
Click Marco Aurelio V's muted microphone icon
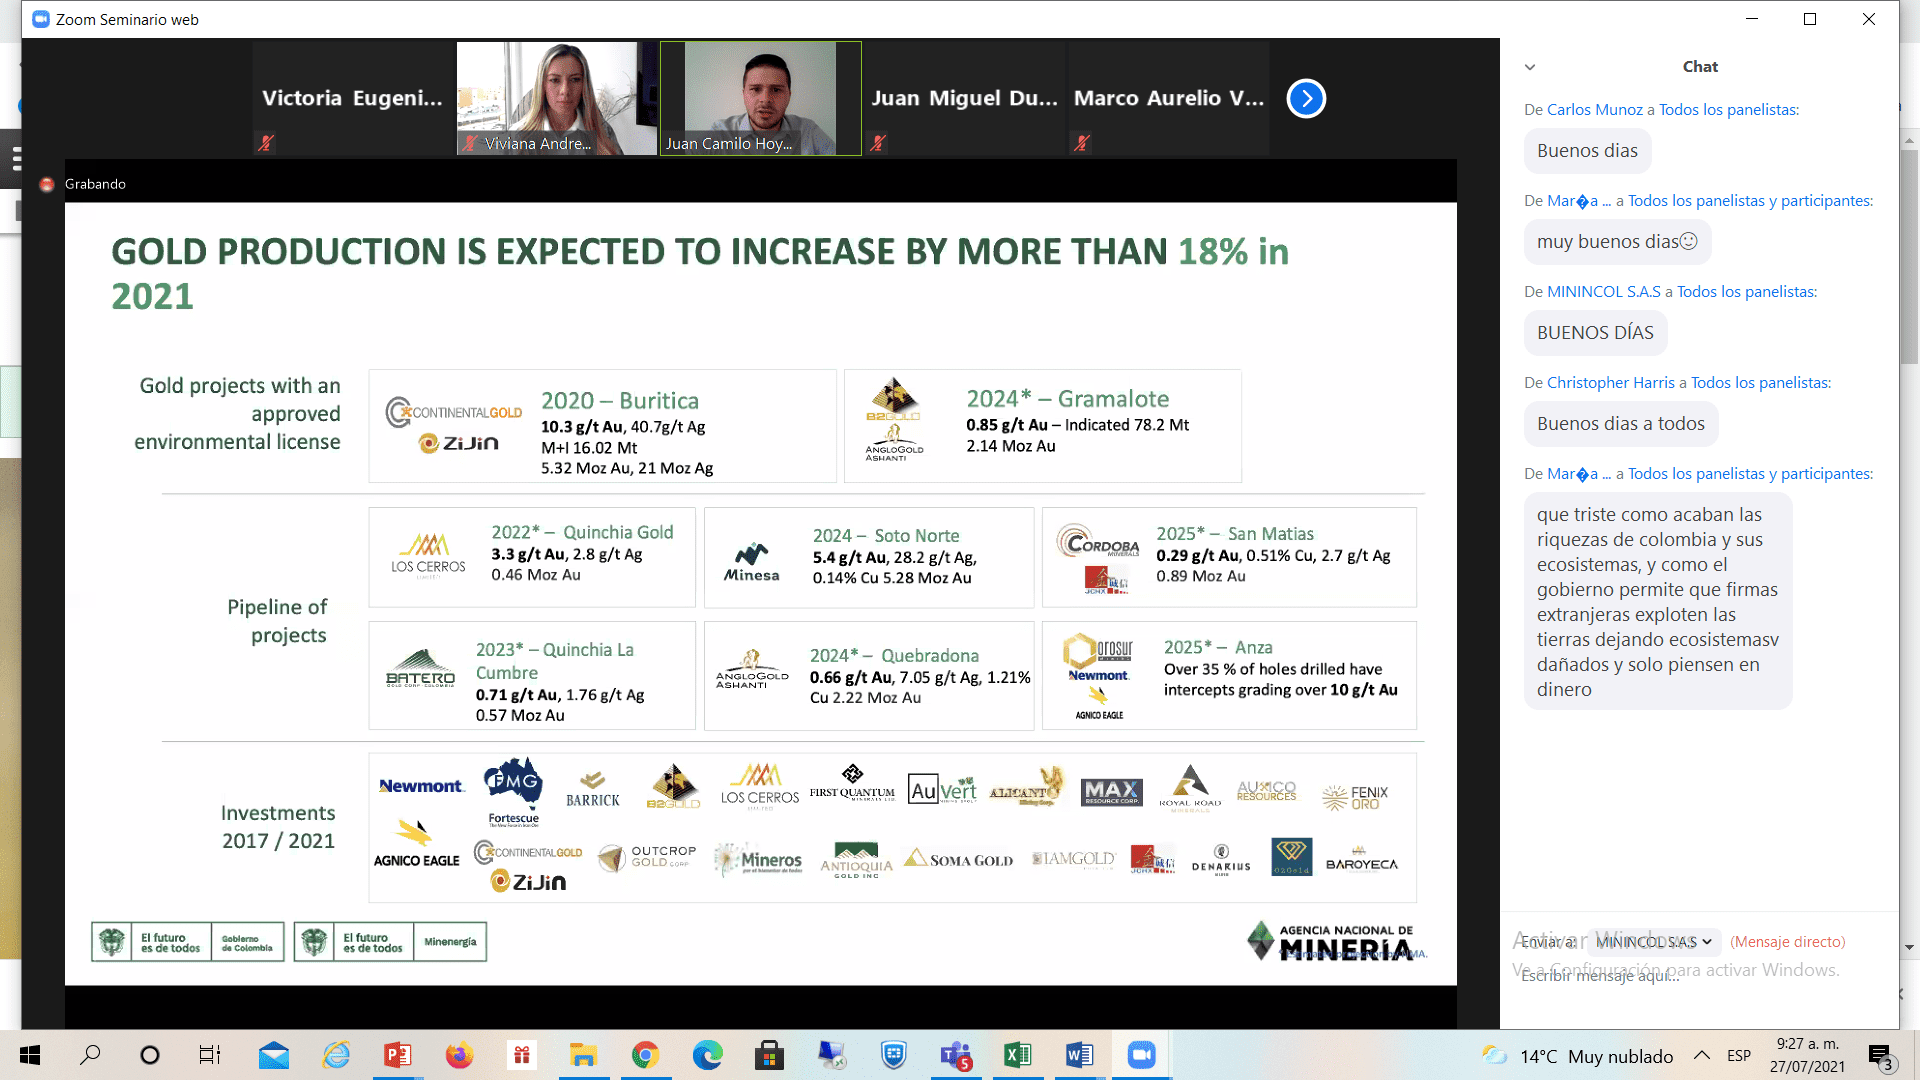pyautogui.click(x=1081, y=143)
